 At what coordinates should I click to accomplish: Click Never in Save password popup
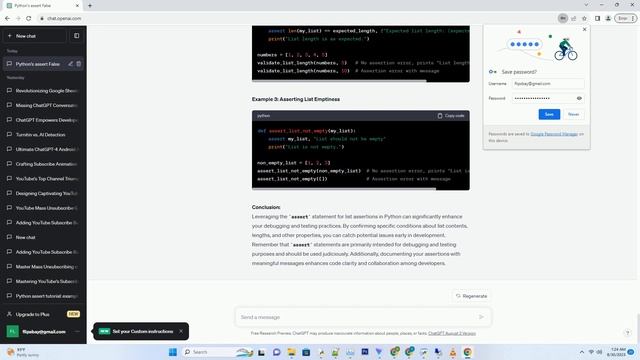tap(573, 114)
